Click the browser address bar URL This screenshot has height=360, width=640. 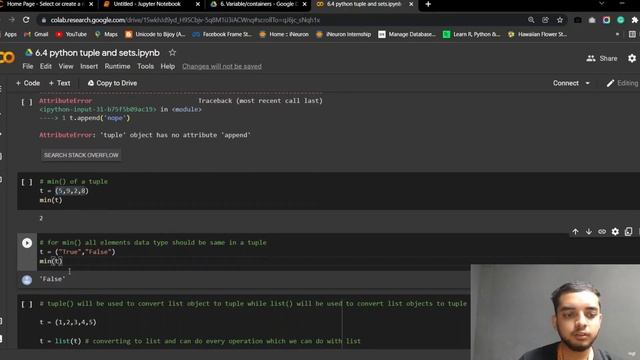(x=185, y=20)
